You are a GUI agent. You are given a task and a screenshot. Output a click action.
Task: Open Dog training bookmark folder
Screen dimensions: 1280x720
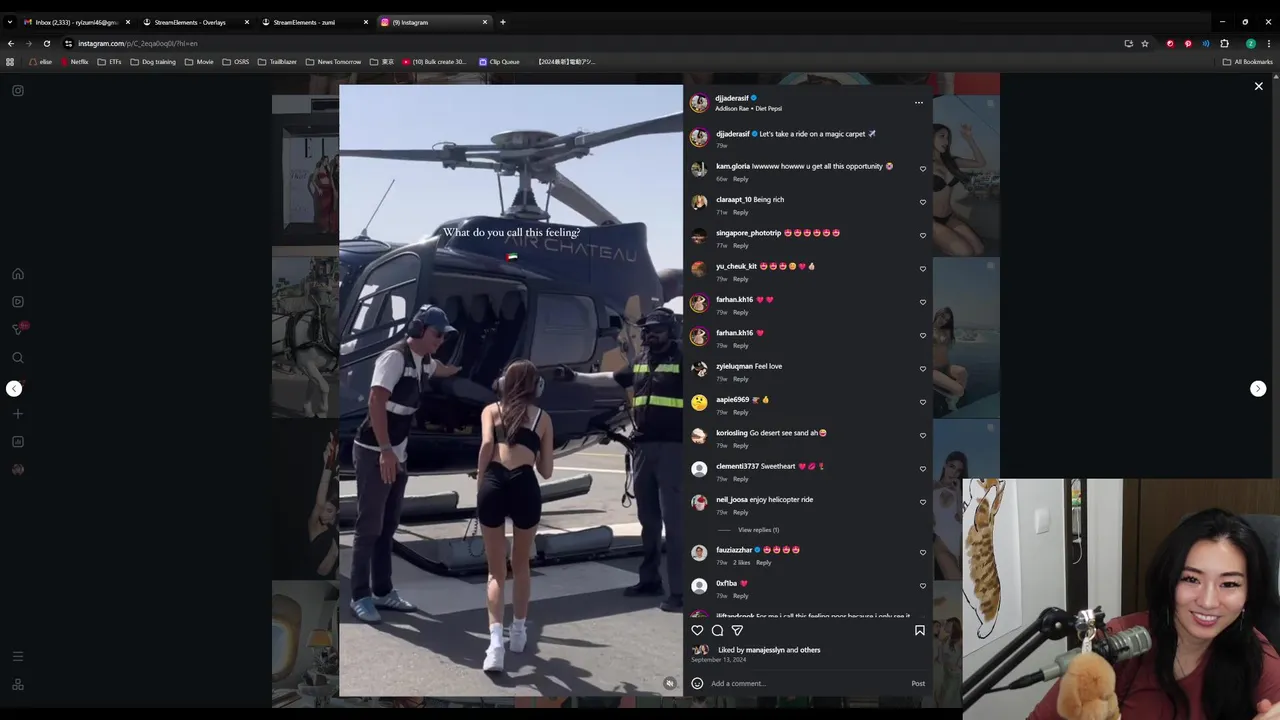pos(153,62)
